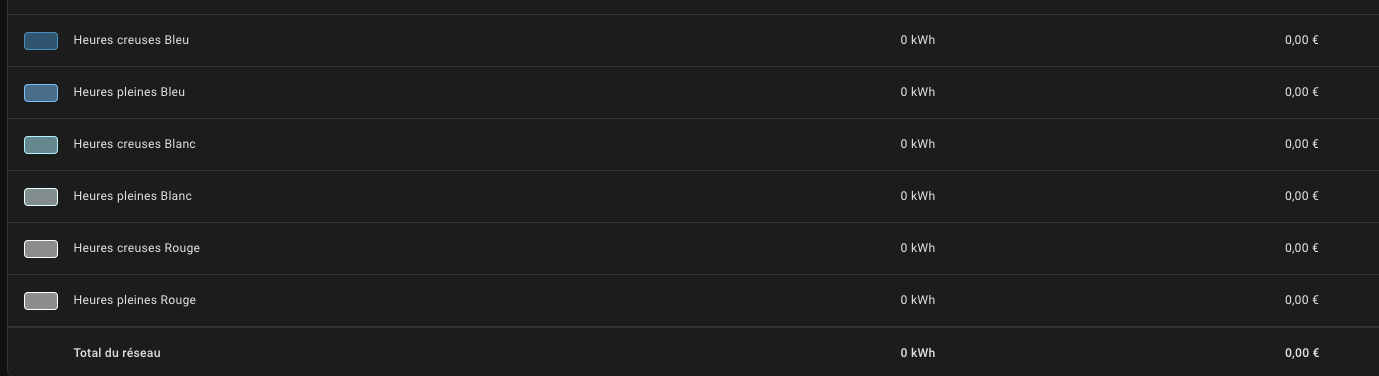Select the Heures pleines Blanc row label
Viewport: 1379px width, 376px height.
[132, 196]
